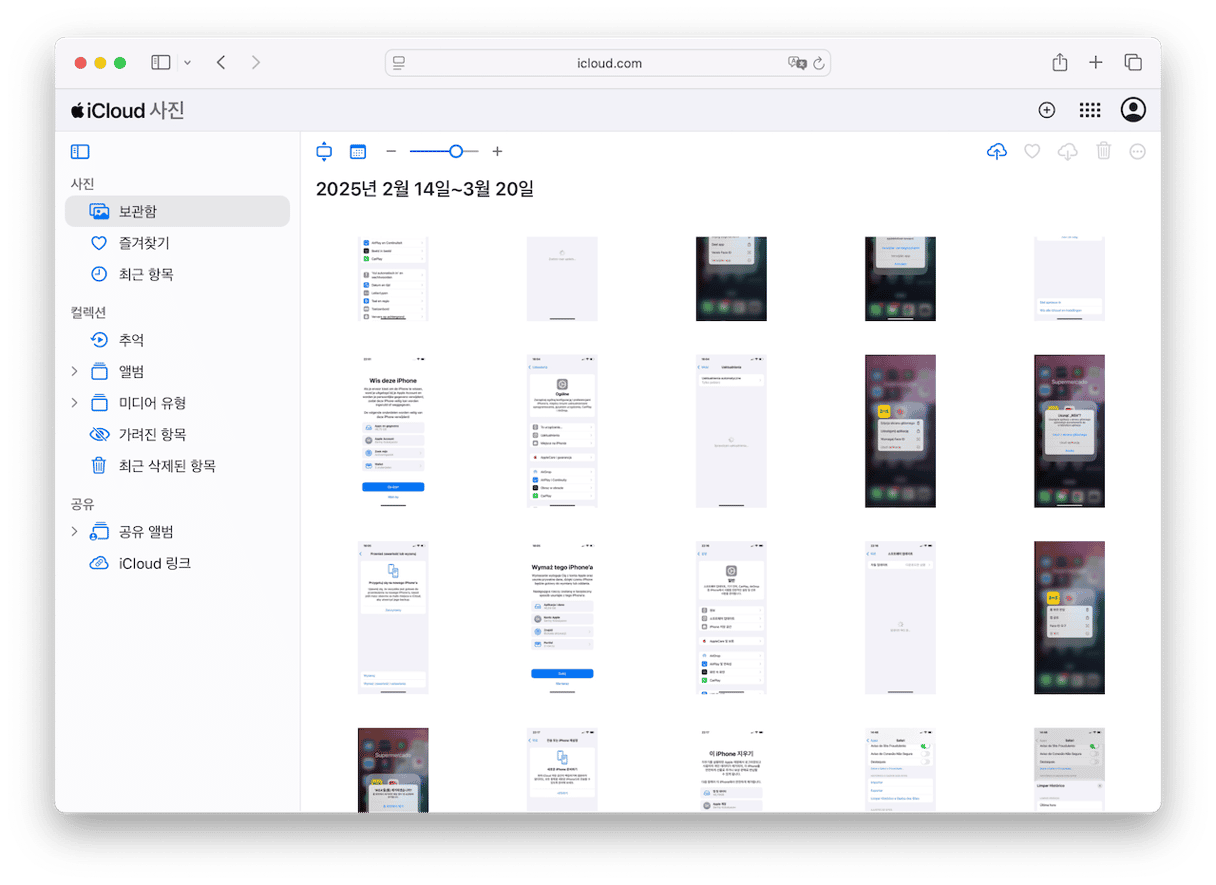Click the upload to iCloud icon
Screen dimensions: 1216x885
click(996, 152)
